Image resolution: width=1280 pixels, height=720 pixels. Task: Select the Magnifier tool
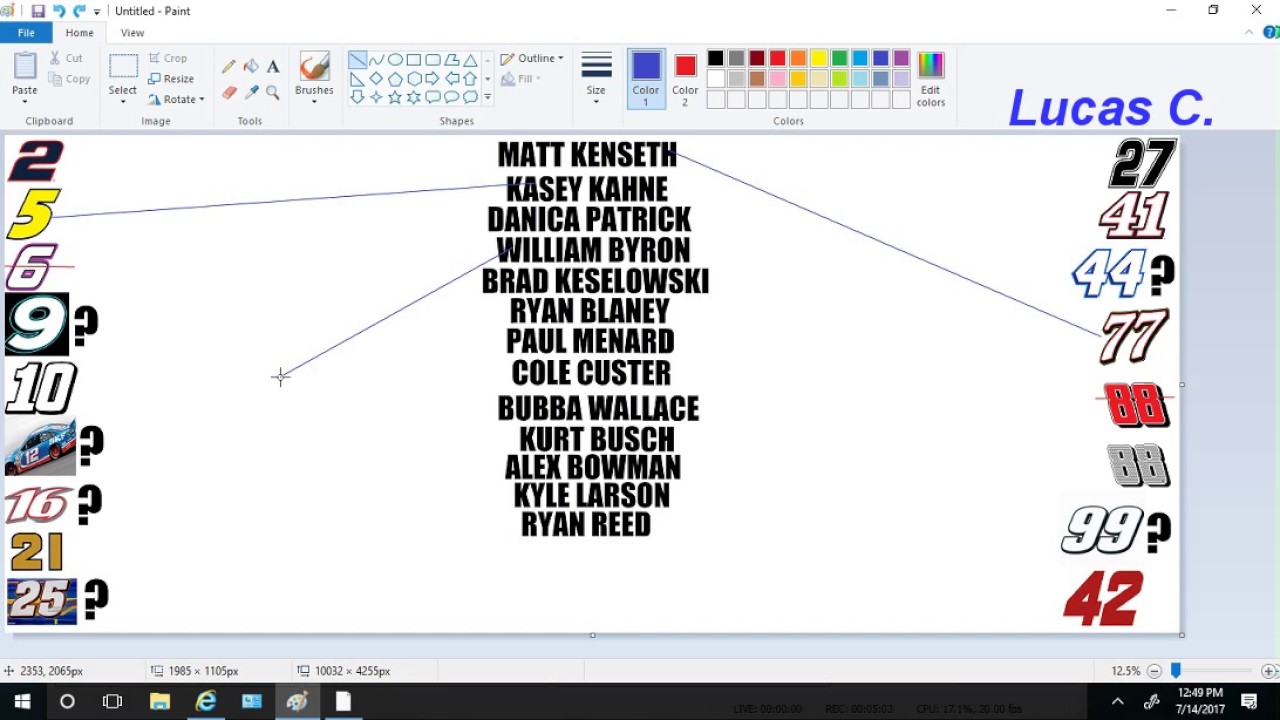(273, 92)
